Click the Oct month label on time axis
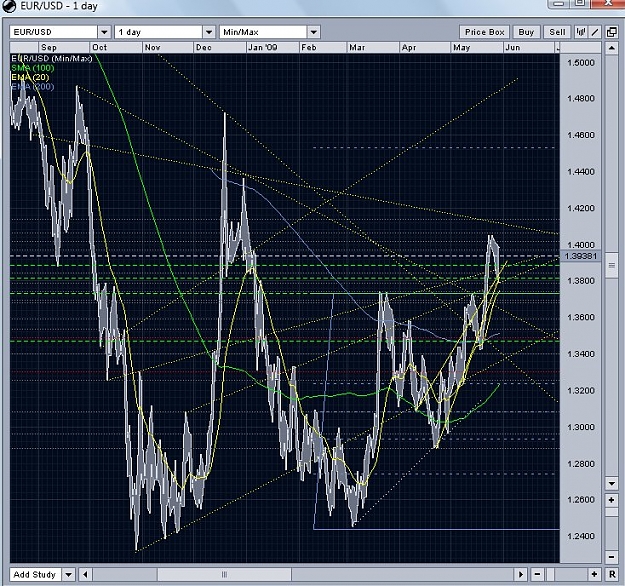This screenshot has width=625, height=586. click(x=99, y=47)
